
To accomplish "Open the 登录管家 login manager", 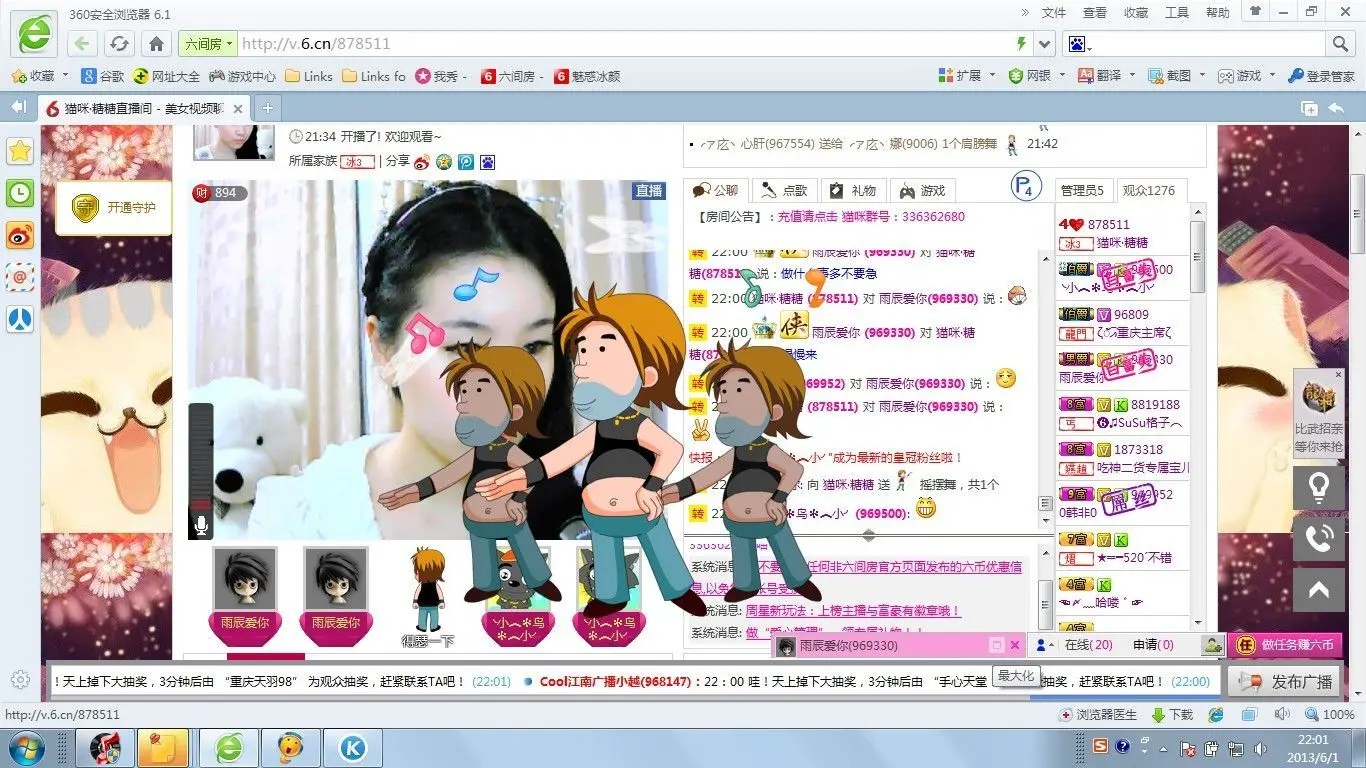I will 1321,76.
